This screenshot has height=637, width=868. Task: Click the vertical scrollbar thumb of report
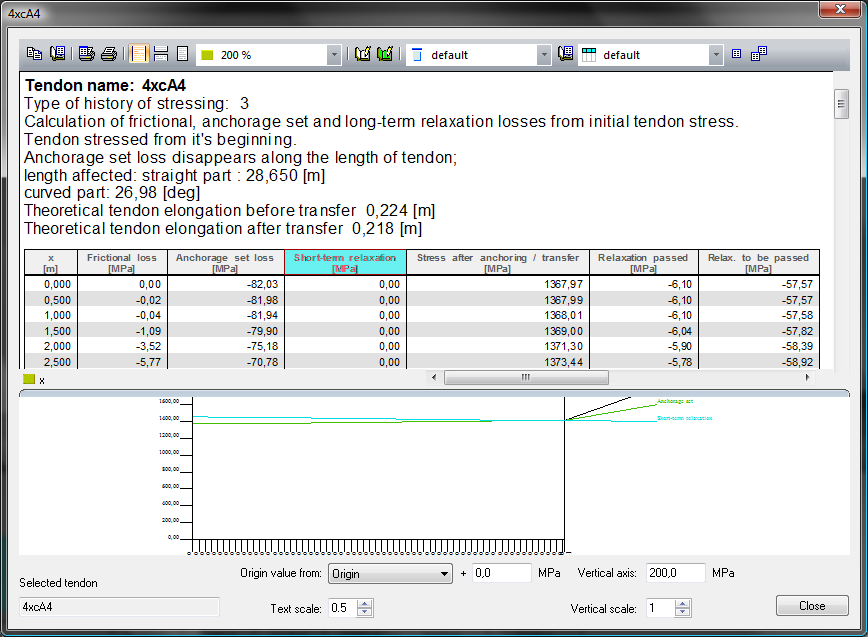[x=841, y=104]
